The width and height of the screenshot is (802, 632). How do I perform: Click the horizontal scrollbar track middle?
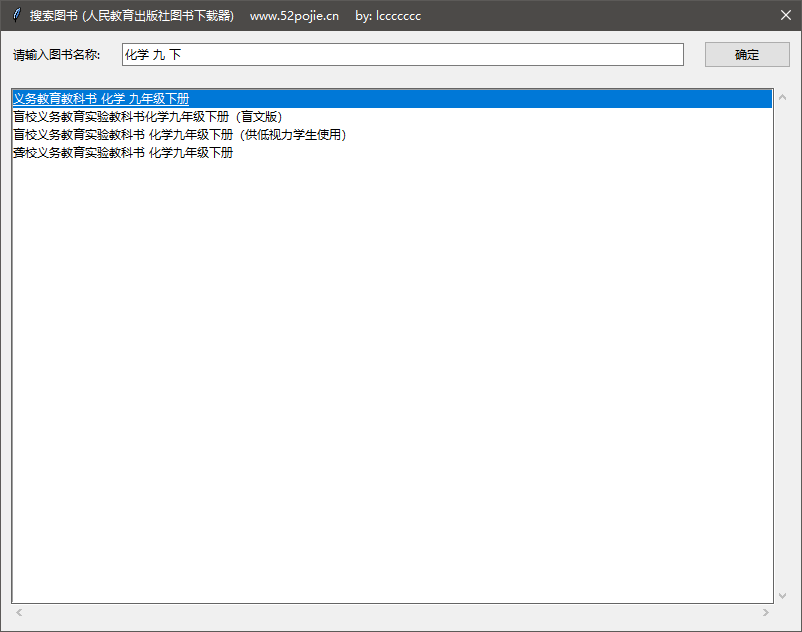(x=392, y=612)
